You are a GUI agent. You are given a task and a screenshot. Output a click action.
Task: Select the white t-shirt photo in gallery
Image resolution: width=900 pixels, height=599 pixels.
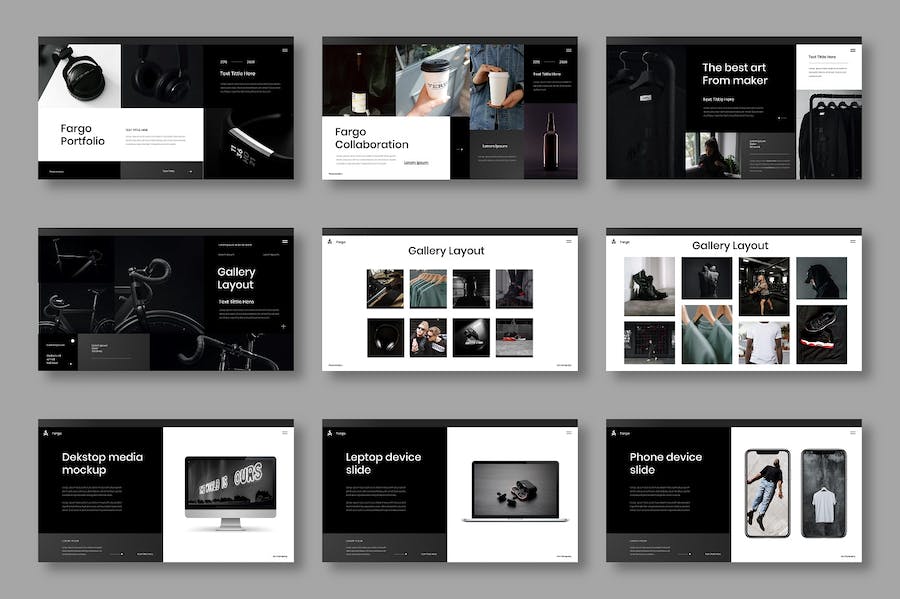pos(764,341)
